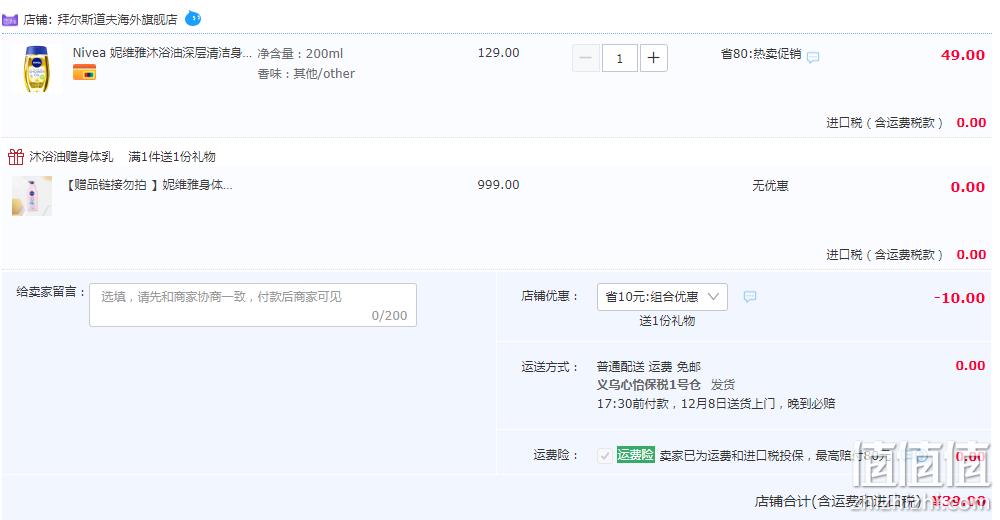Increase quantity with the plus button
Screen dimensions: 1000x520
coord(654,58)
